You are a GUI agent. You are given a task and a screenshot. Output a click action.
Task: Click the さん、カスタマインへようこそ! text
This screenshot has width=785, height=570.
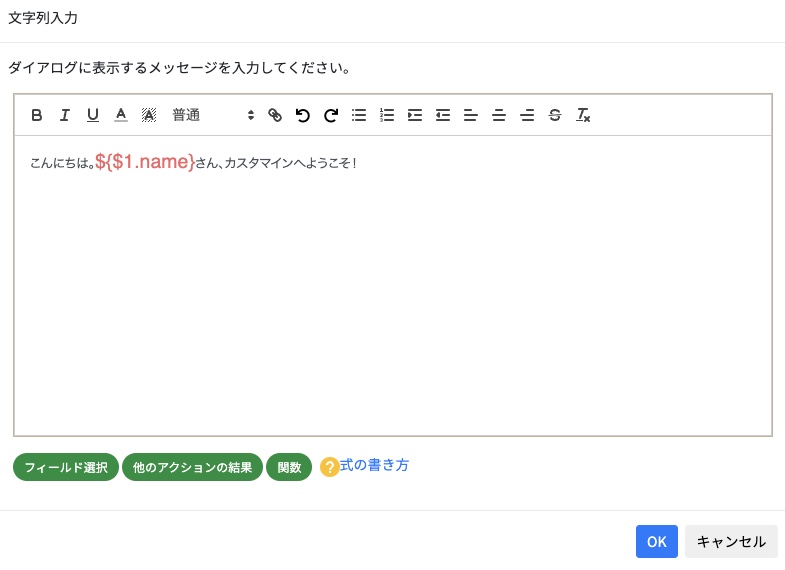point(276,163)
